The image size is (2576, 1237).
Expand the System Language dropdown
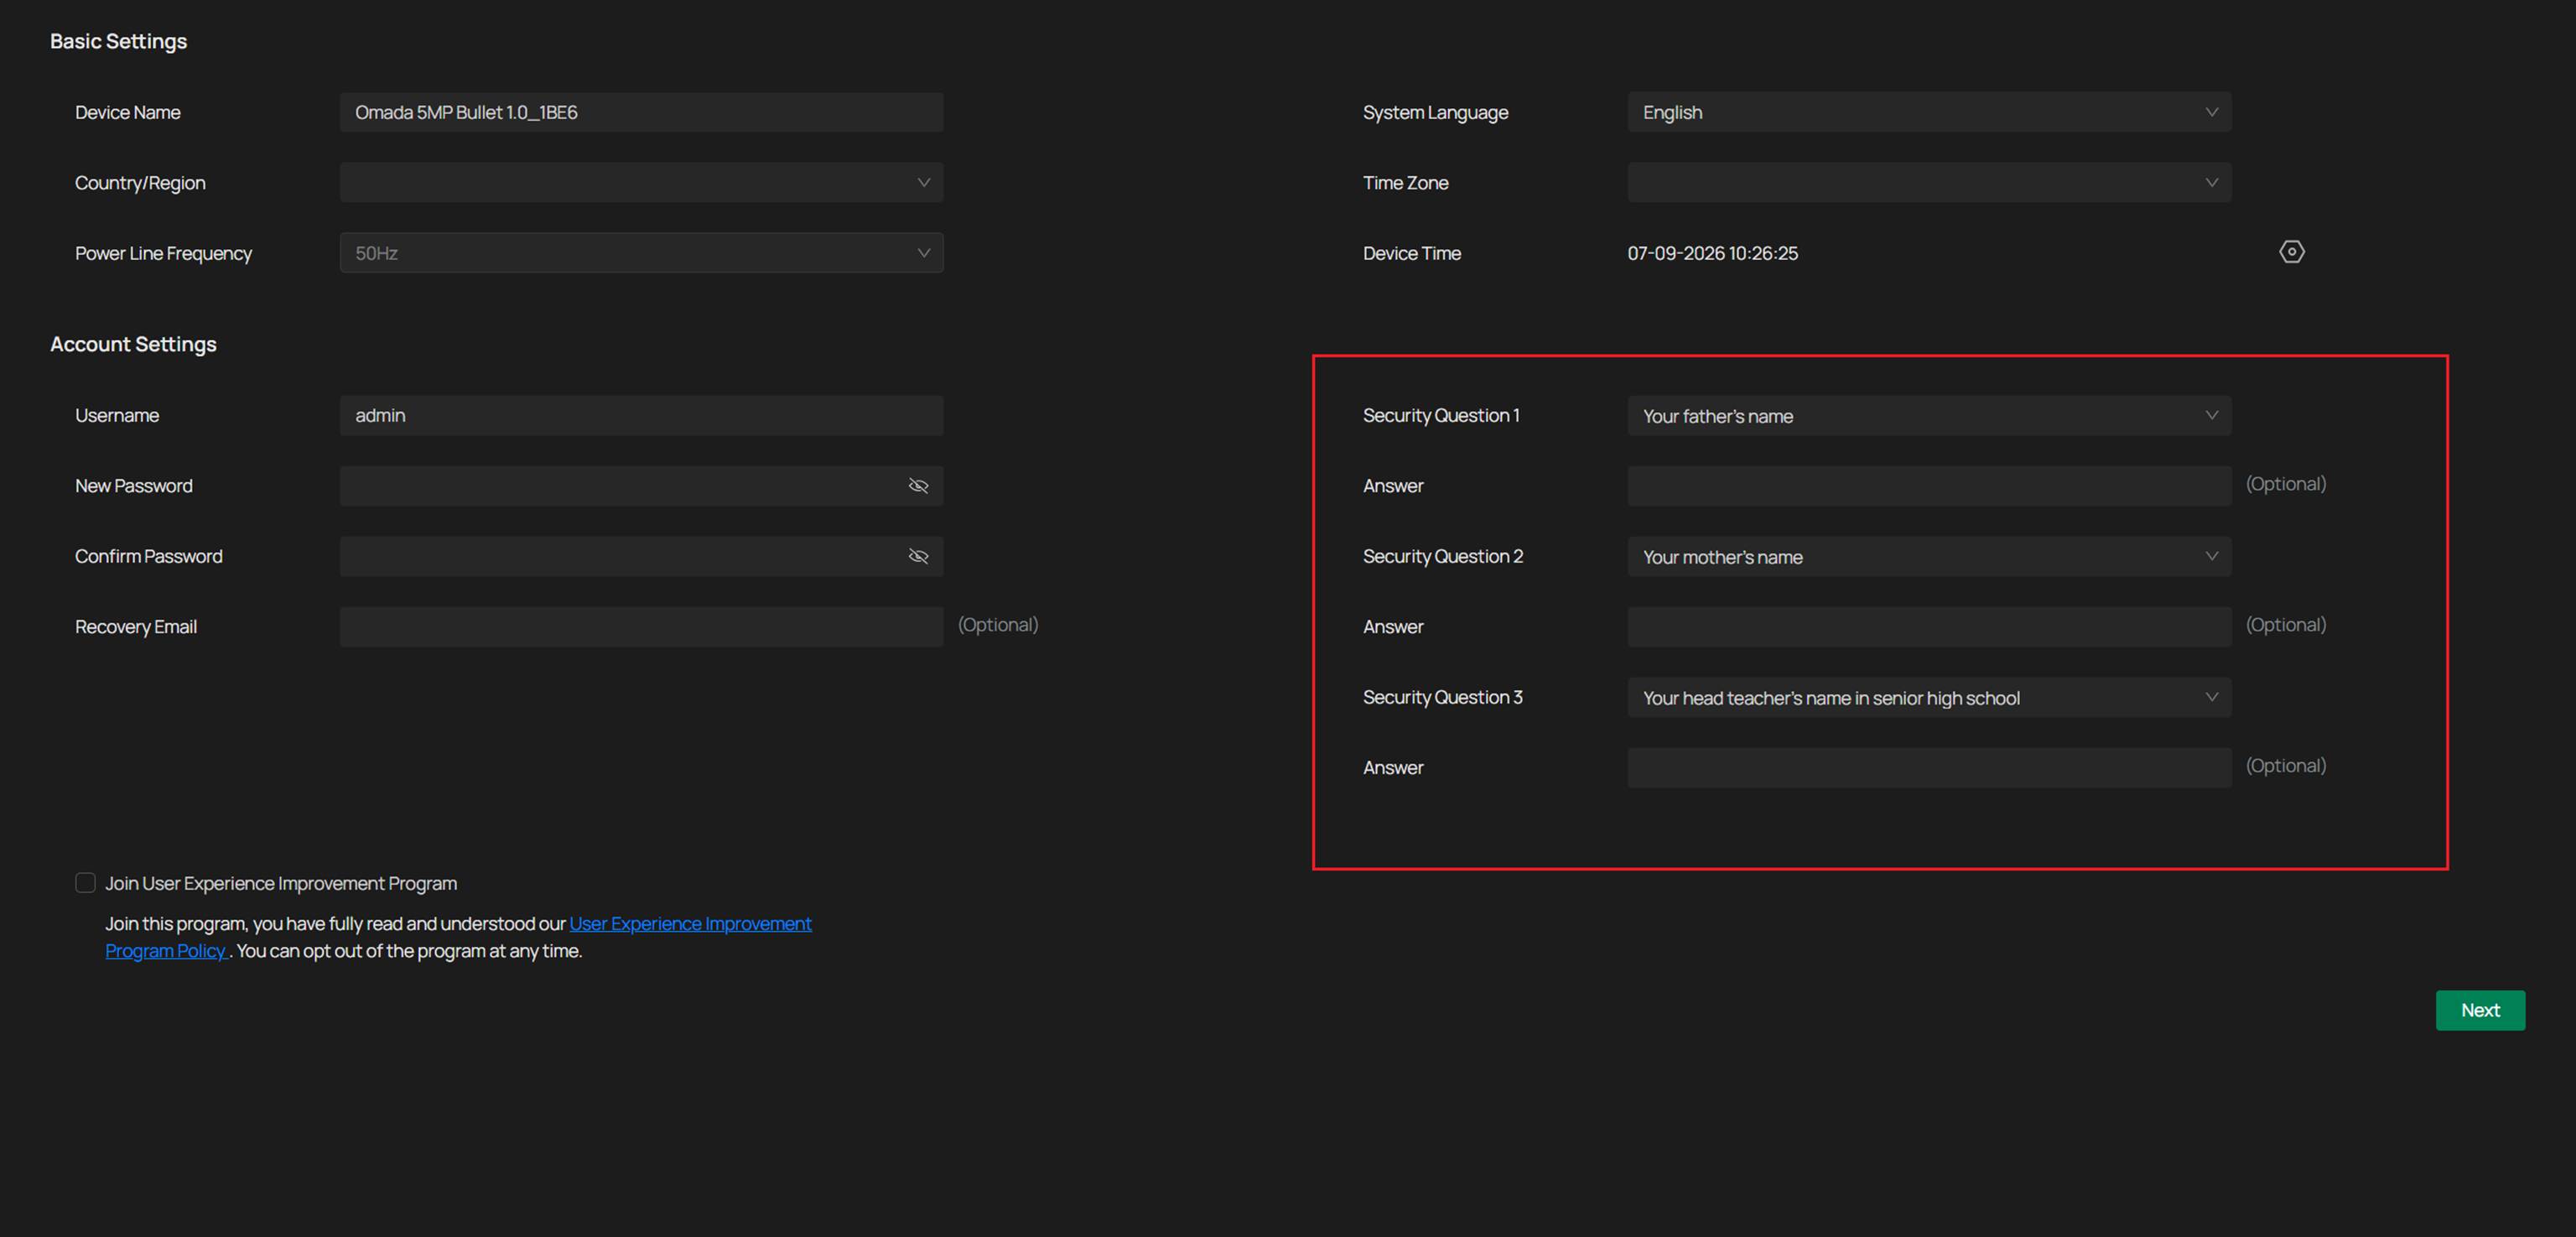click(1929, 112)
